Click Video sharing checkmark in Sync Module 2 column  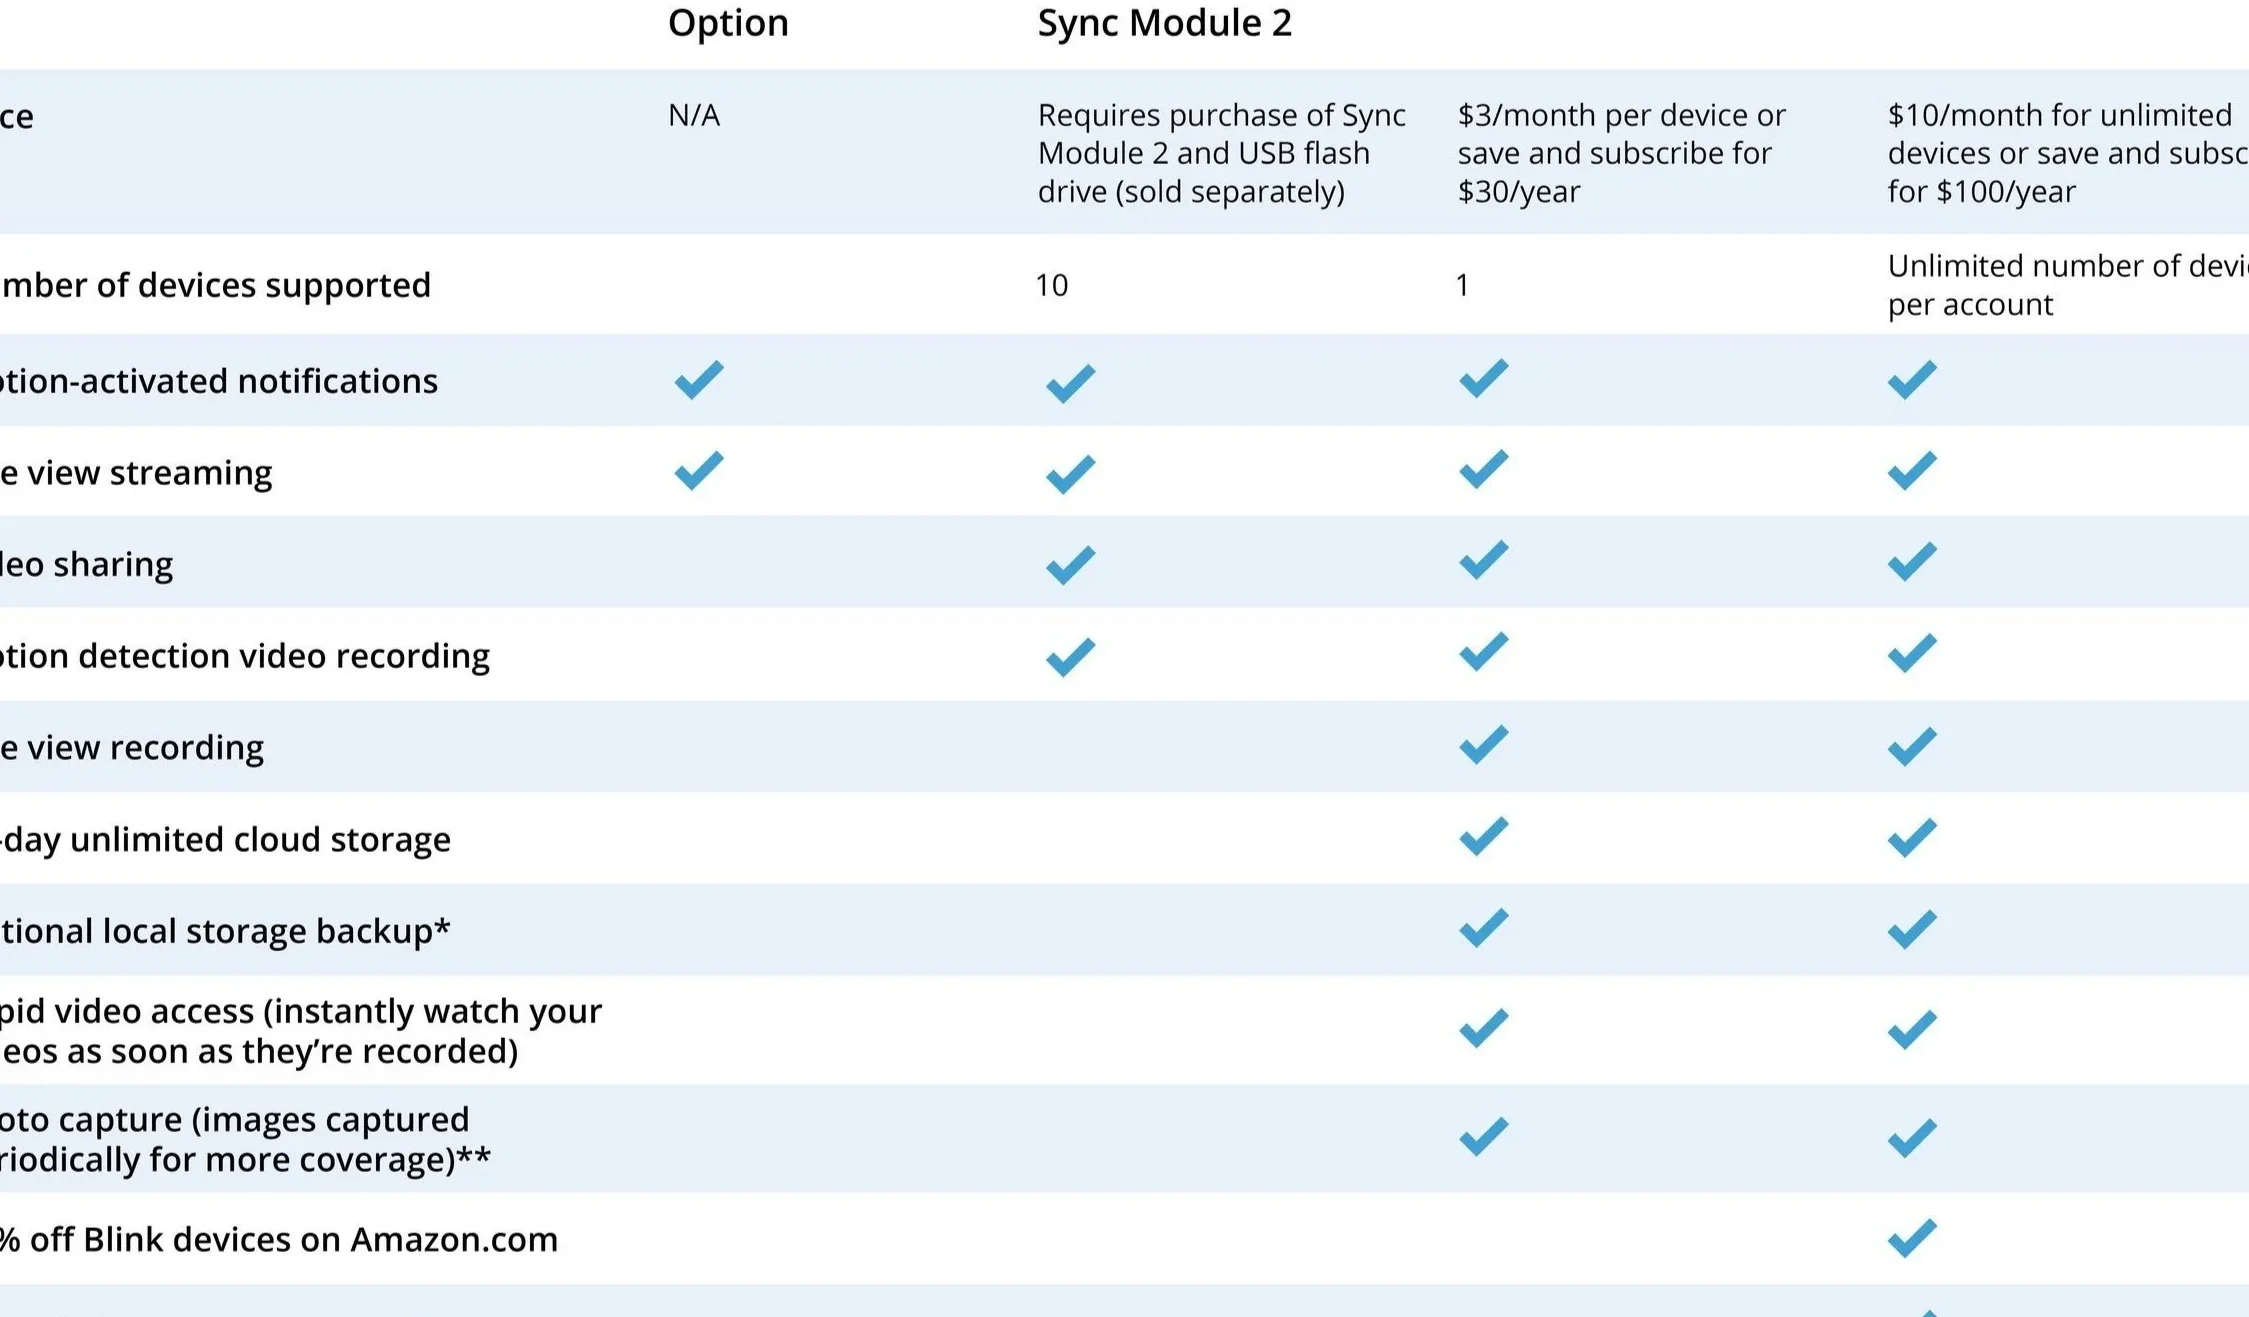[x=1070, y=565]
